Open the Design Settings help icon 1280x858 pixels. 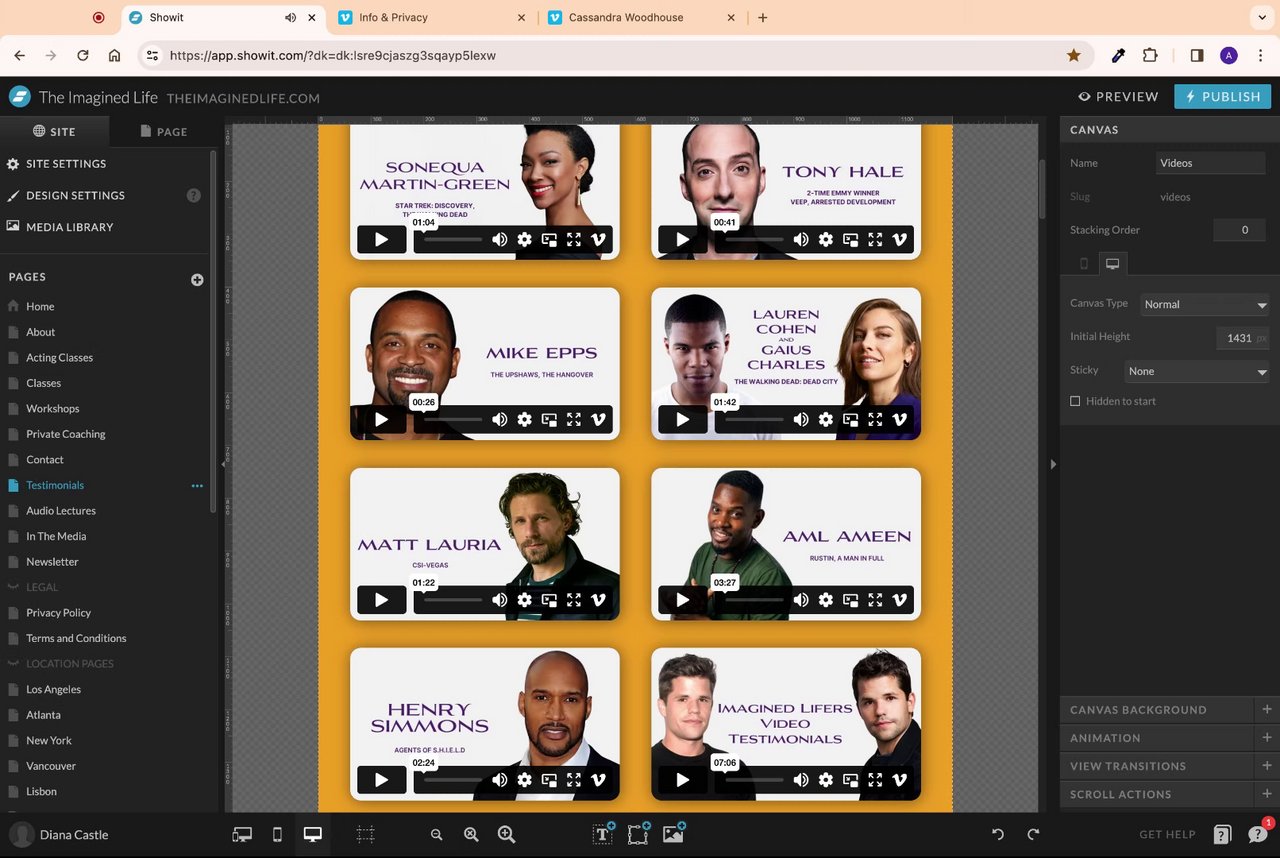point(194,196)
